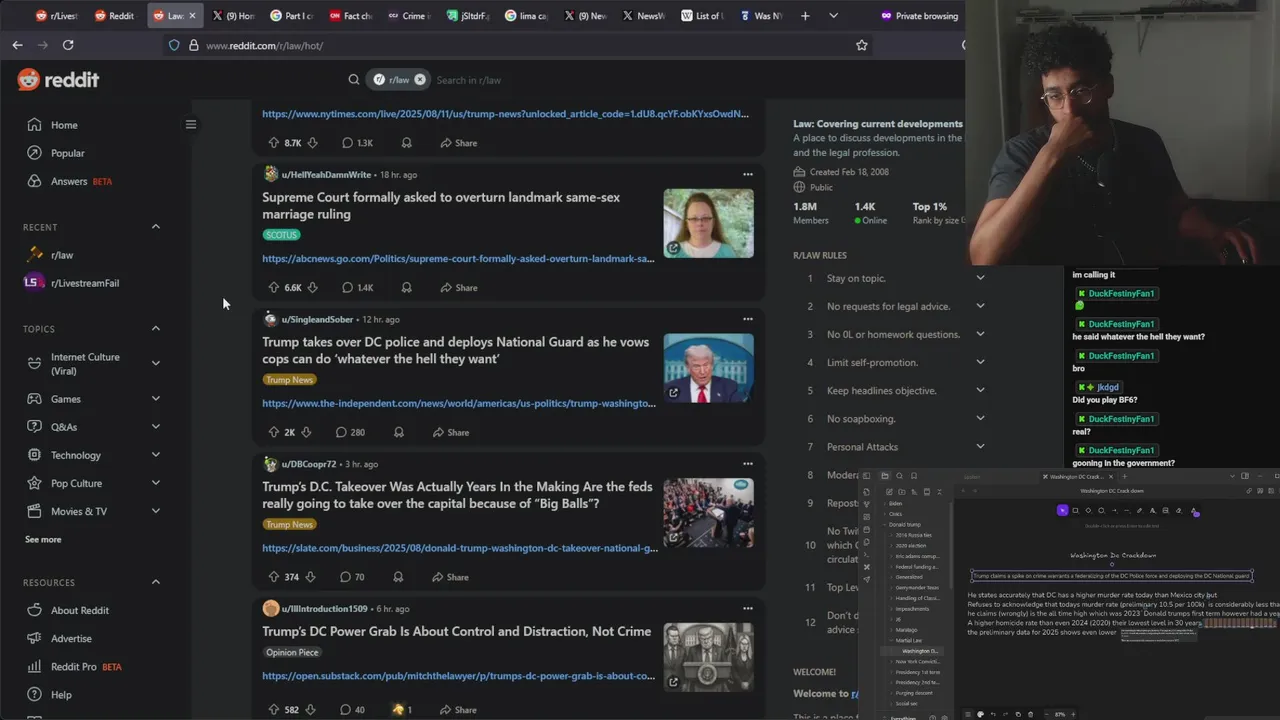Activate the purple selection tool in Excalidraw
The image size is (1280, 720).
(x=1062, y=510)
